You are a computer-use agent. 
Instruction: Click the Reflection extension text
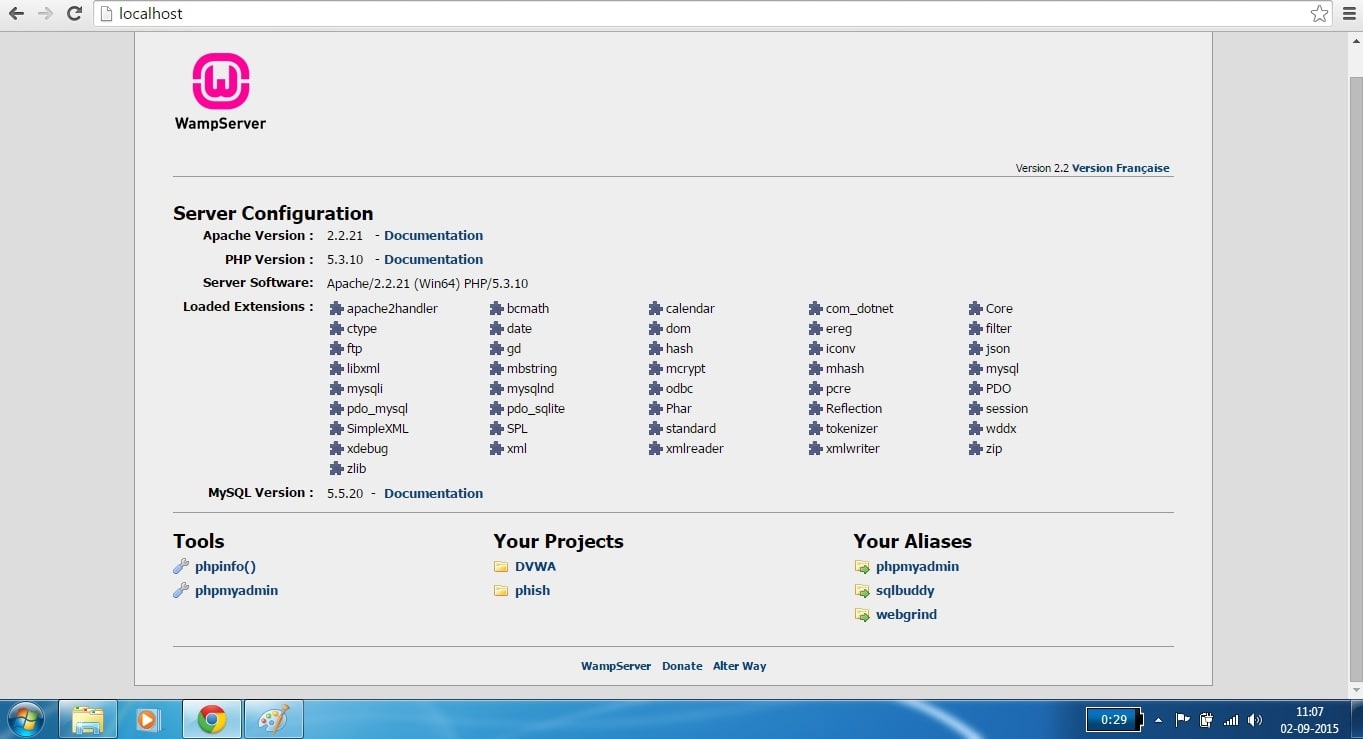(x=853, y=408)
